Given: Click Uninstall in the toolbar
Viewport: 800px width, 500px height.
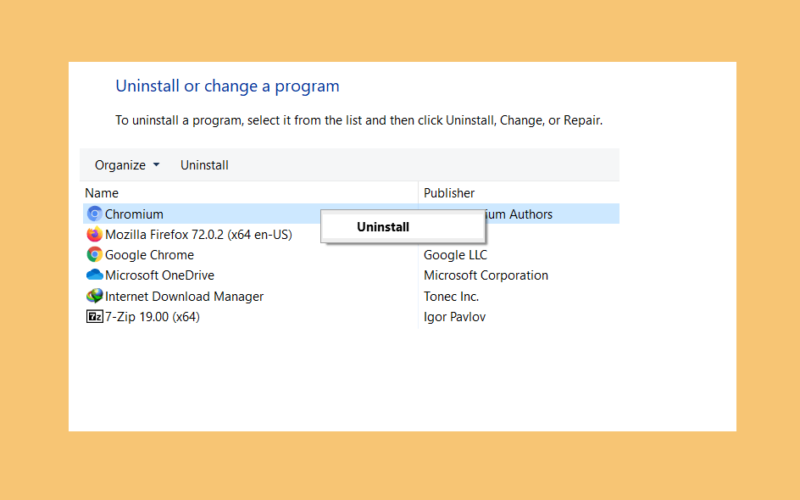Looking at the screenshot, I should 204,165.
